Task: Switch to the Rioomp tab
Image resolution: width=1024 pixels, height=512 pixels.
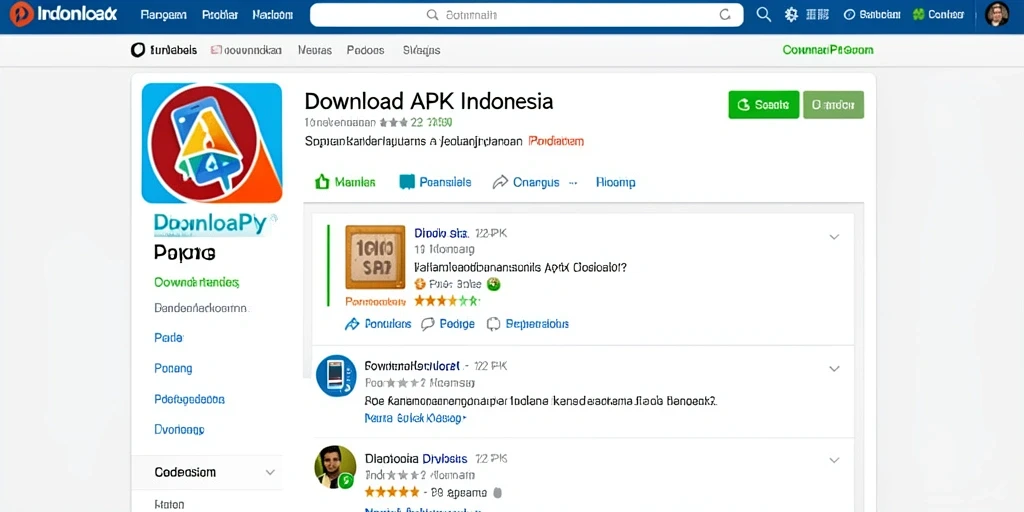Action: [x=615, y=182]
